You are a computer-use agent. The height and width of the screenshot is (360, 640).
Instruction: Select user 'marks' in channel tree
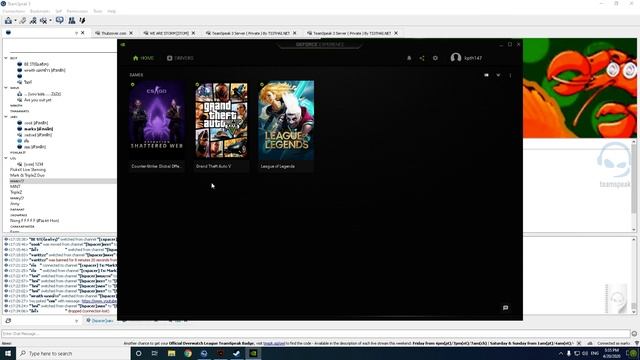tap(38, 129)
